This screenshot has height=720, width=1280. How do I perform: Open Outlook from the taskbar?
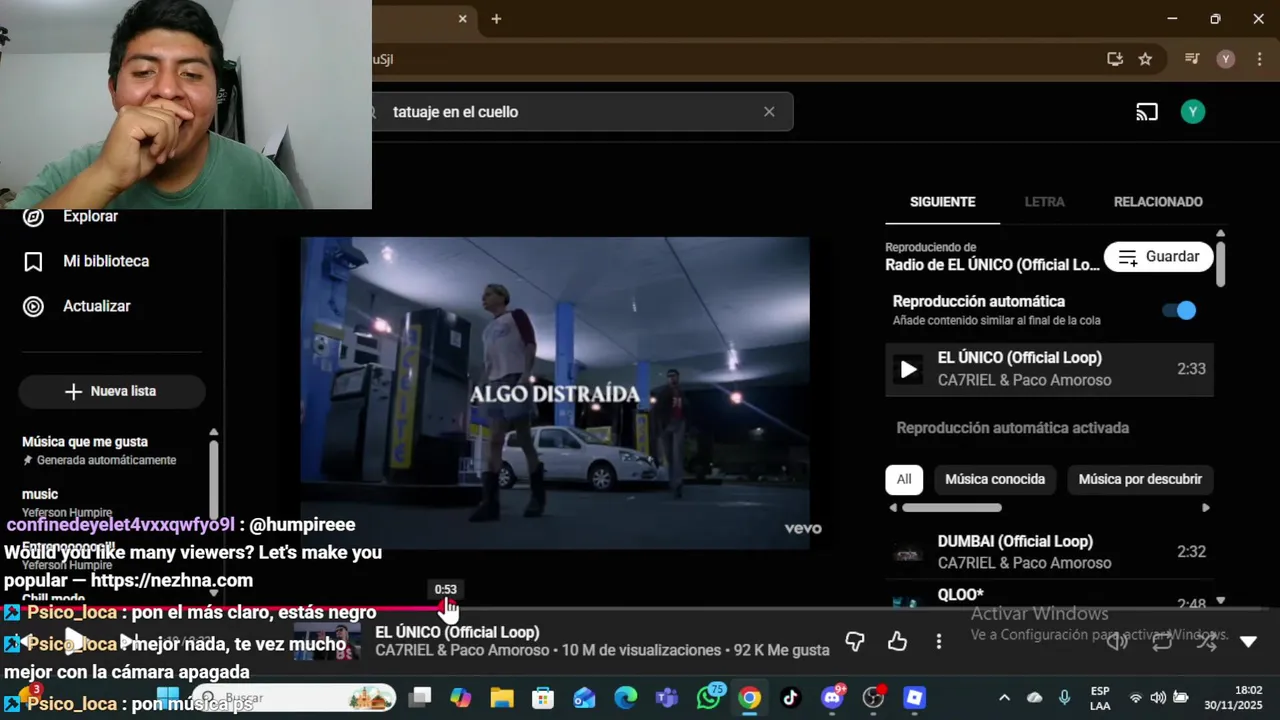pos(584,698)
